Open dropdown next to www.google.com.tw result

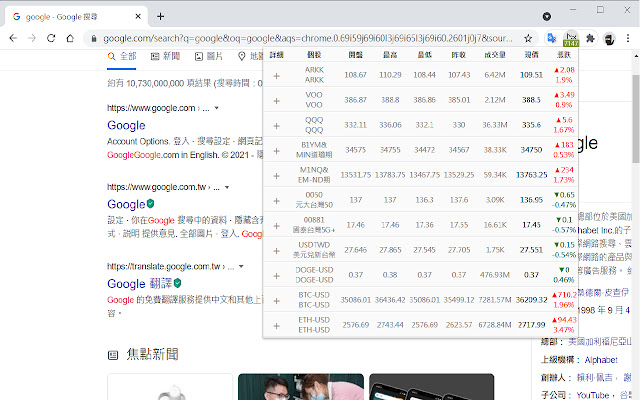227,187
